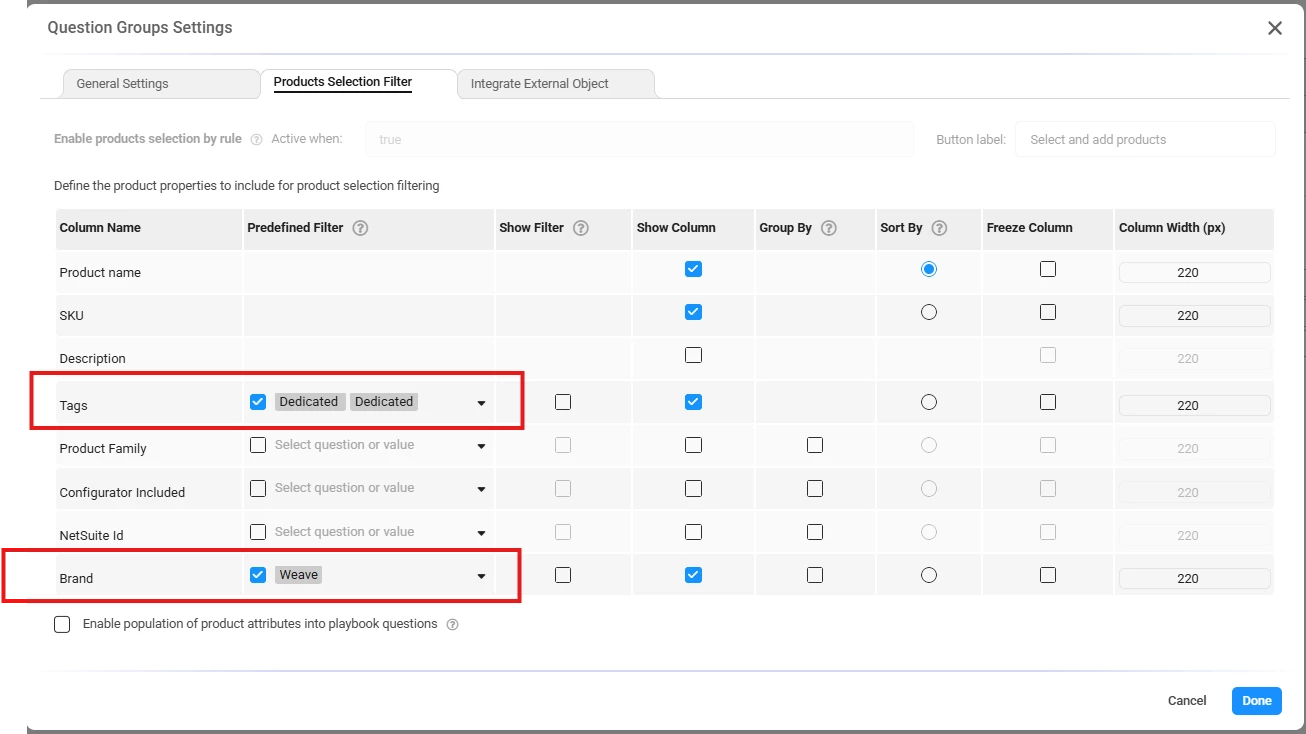
Task: Check Show Column for Description
Action: (693, 355)
